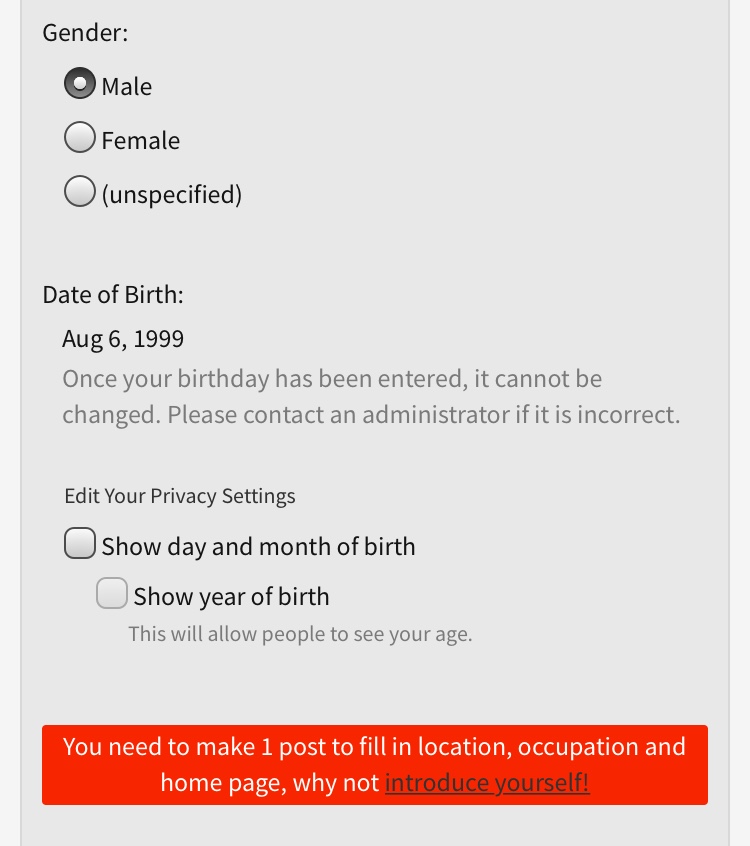Viewport: 750px width, 846px height.
Task: Click the Show day and month of birth label
Action: tap(258, 547)
